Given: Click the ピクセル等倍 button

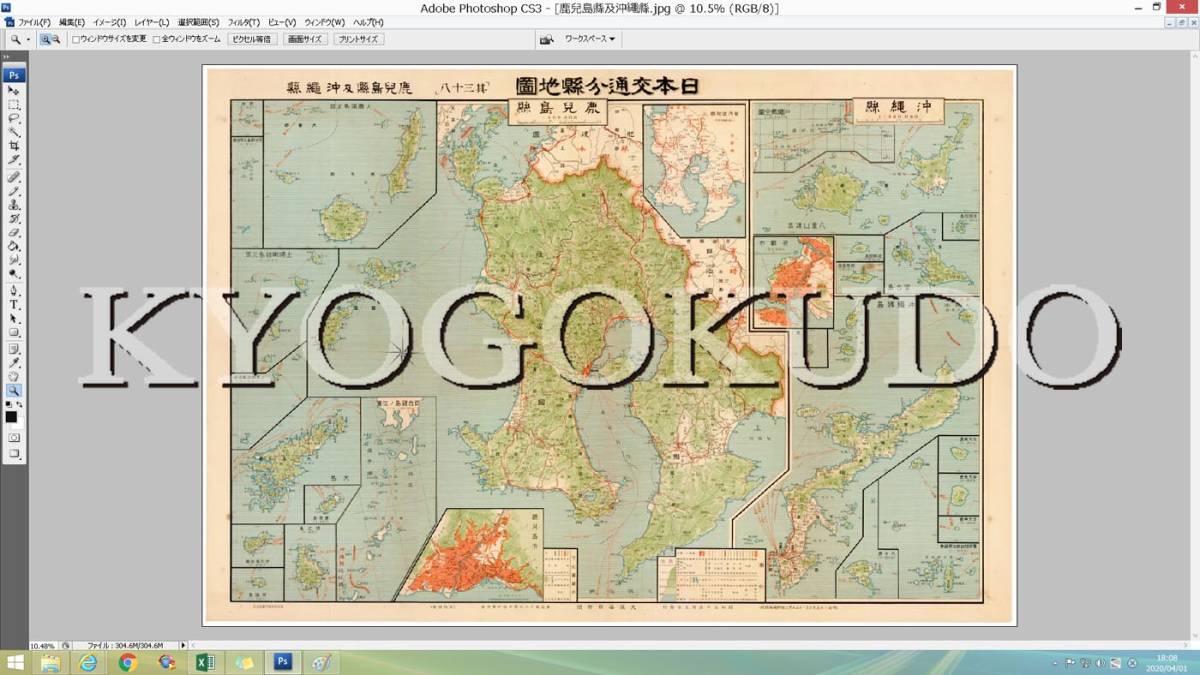Looking at the screenshot, I should 250,40.
